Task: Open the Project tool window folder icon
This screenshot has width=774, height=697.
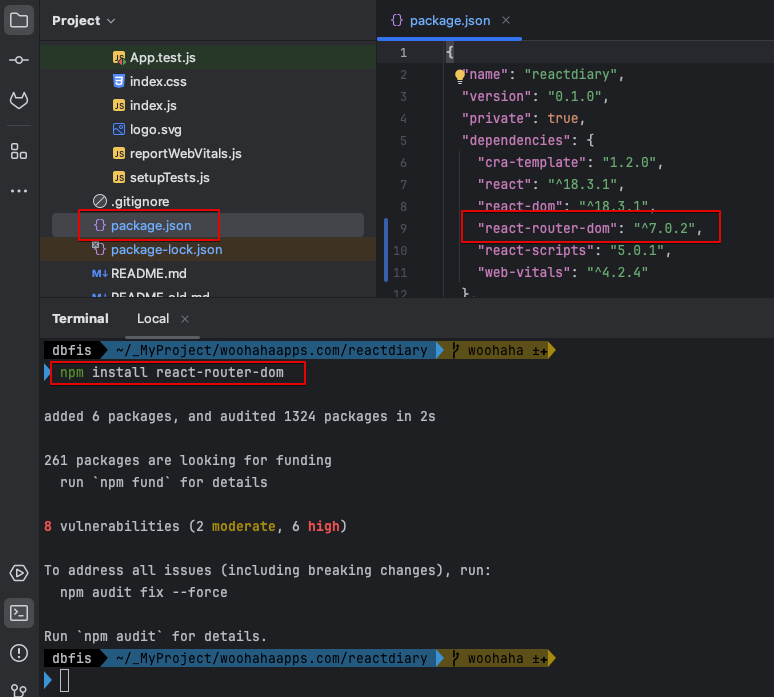Action: (x=19, y=20)
